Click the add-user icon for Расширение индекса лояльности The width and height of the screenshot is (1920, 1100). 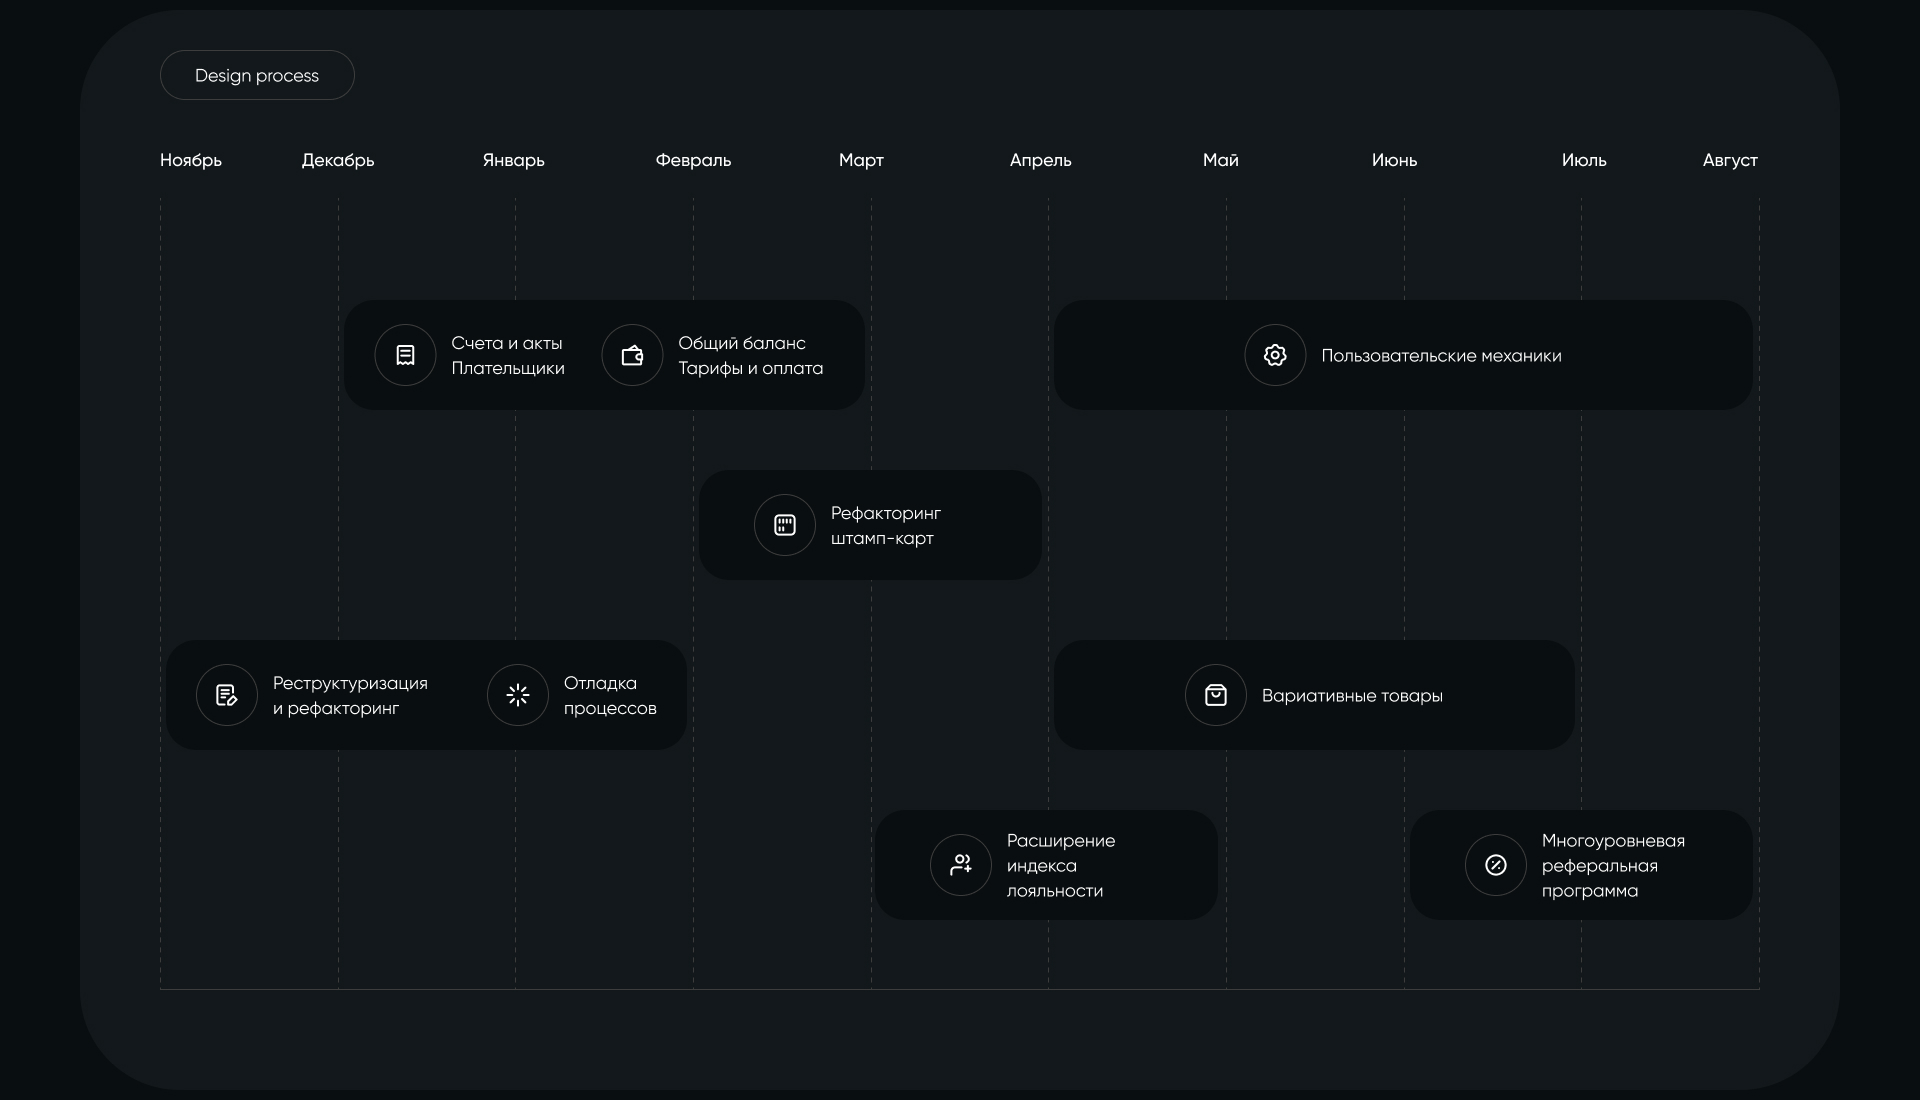[961, 865]
